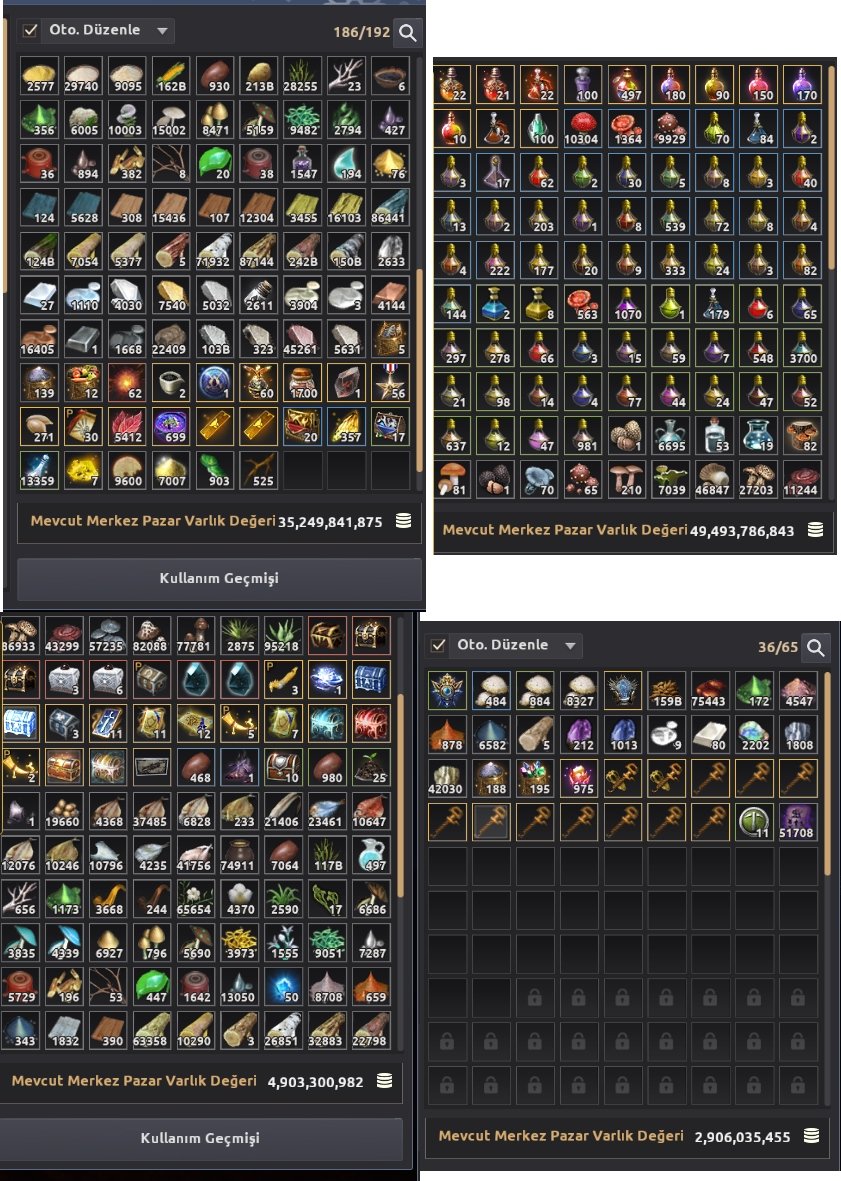Click the search magnifier beside 36/65

coord(815,647)
